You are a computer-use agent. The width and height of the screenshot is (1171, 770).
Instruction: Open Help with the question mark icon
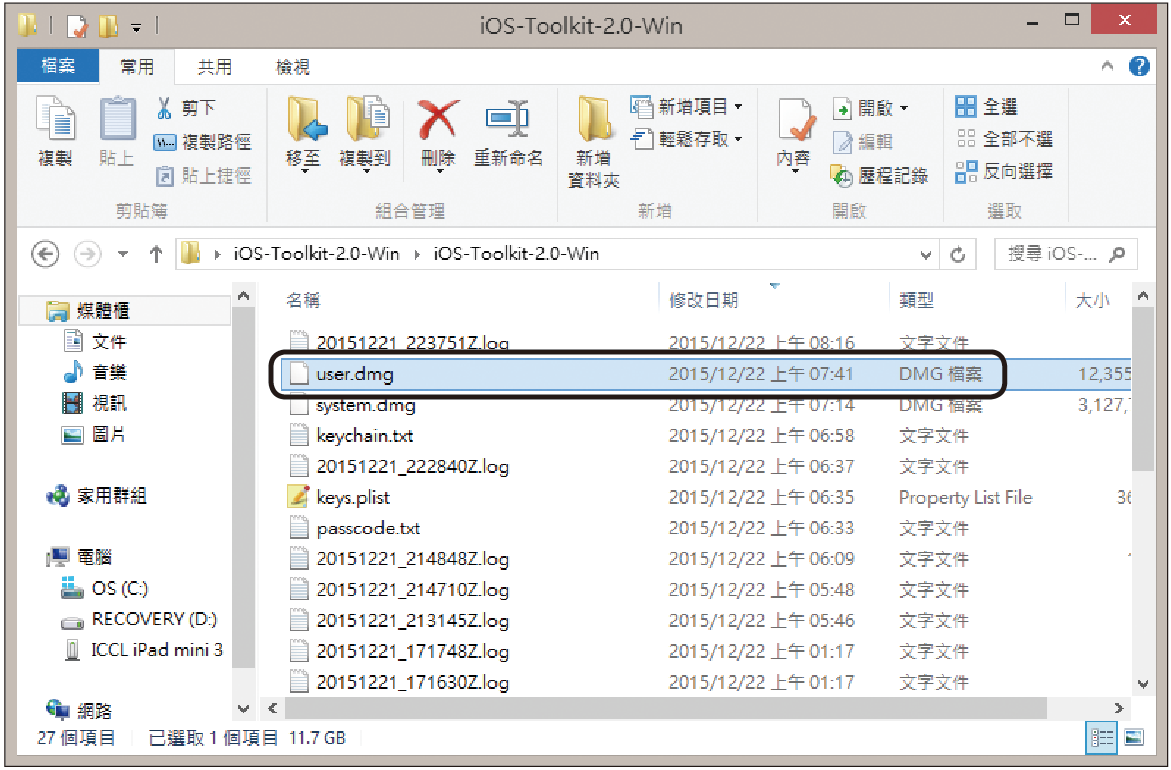pos(1139,66)
